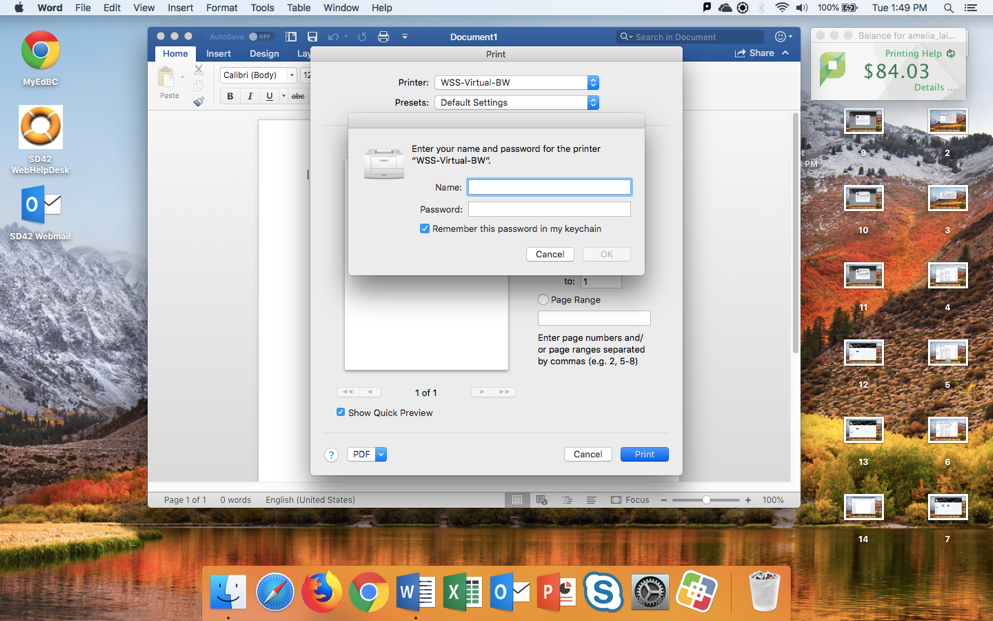This screenshot has width=993, height=621.
Task: Open the Printer dropdown showing WSS-Virtual-BW
Action: coord(516,83)
